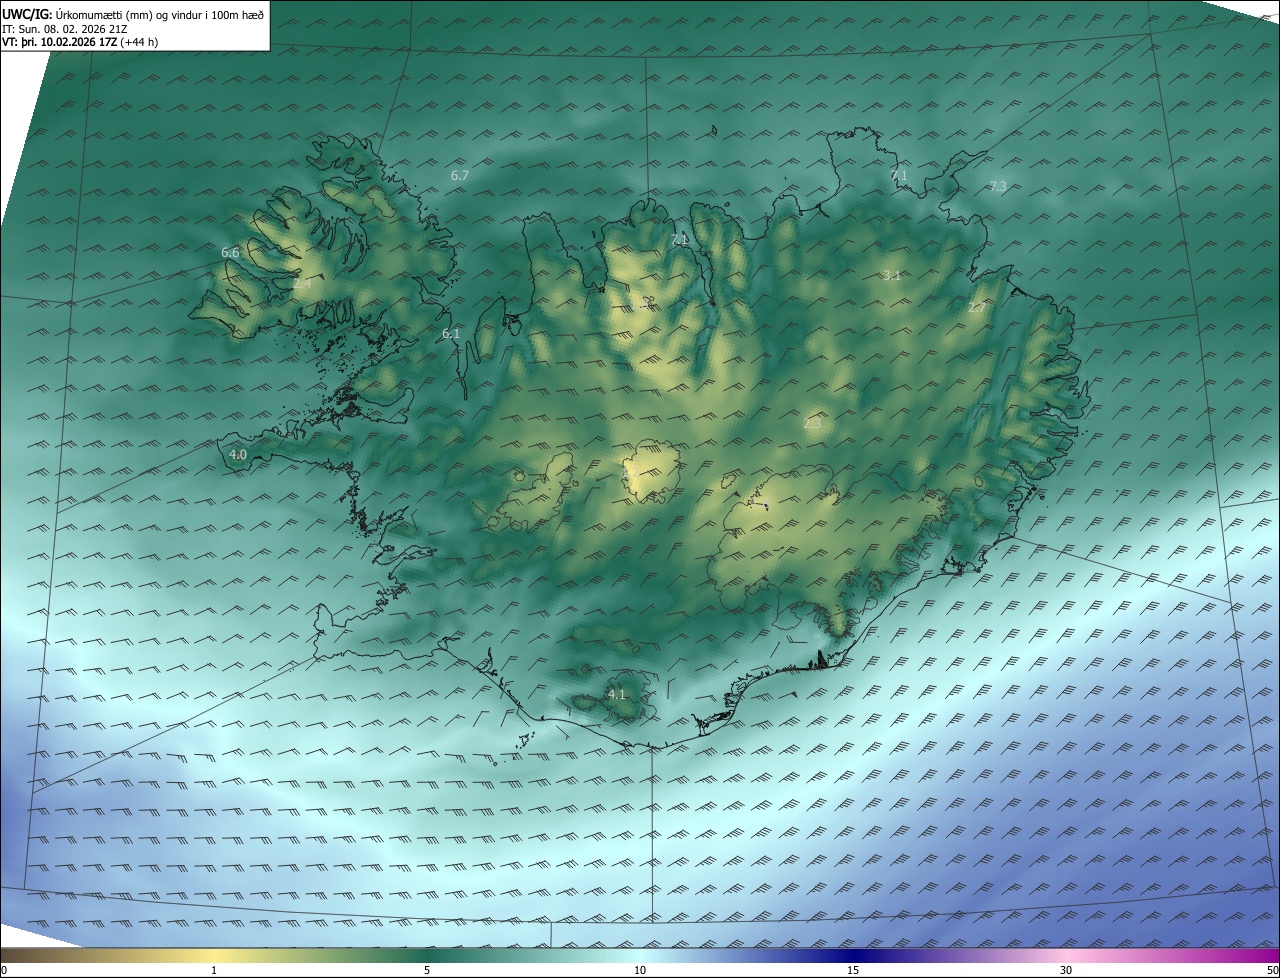
Task: Click the 50 tick label on the color scale
Action: click(1272, 971)
